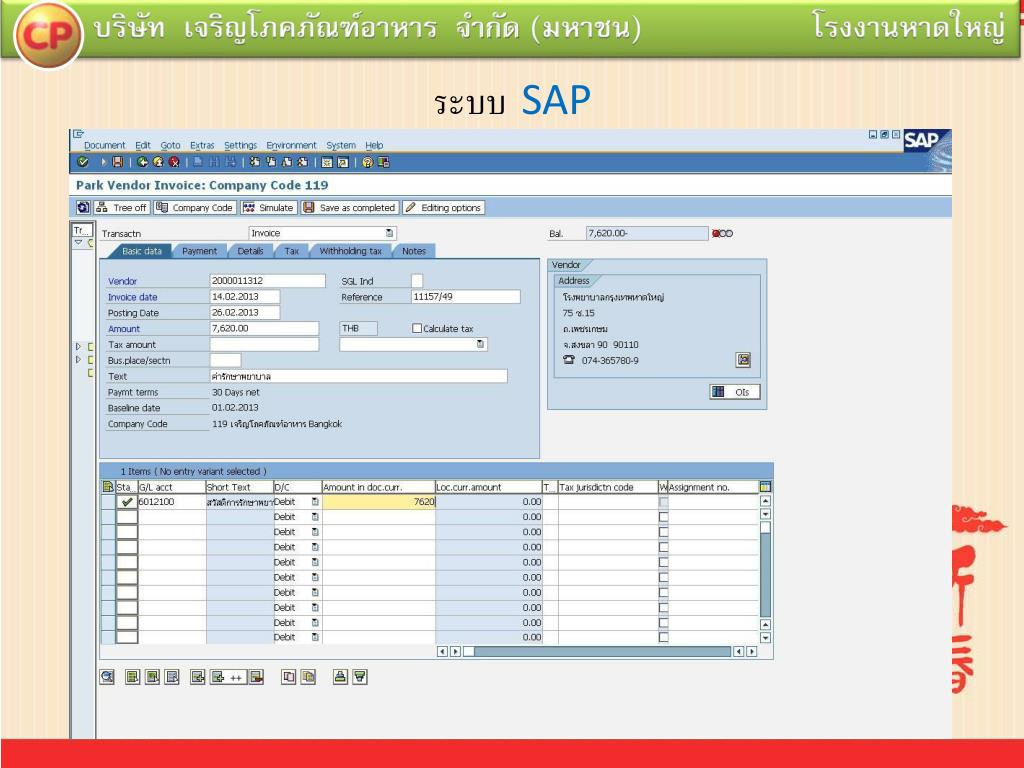Open the Extras menu
Viewport: 1024px width, 768px height.
pyautogui.click(x=202, y=146)
